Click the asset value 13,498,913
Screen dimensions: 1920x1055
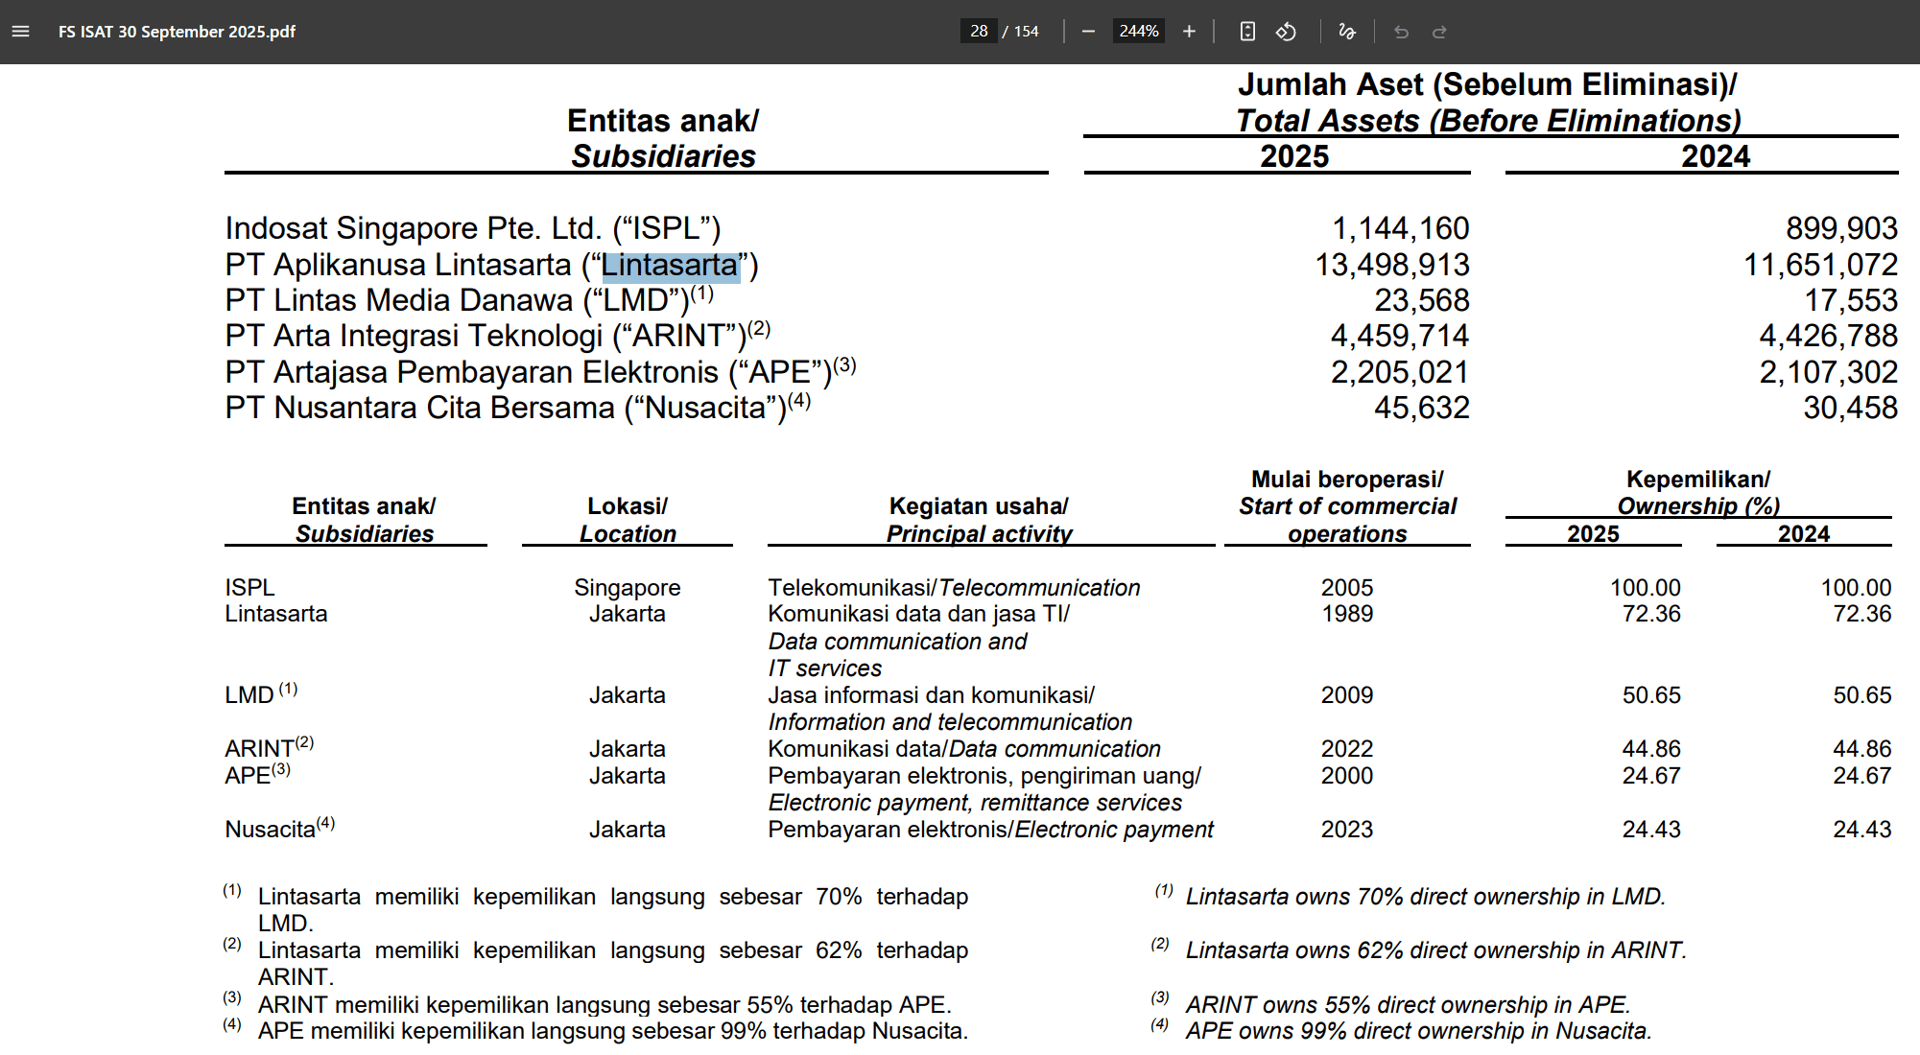[x=1392, y=265]
